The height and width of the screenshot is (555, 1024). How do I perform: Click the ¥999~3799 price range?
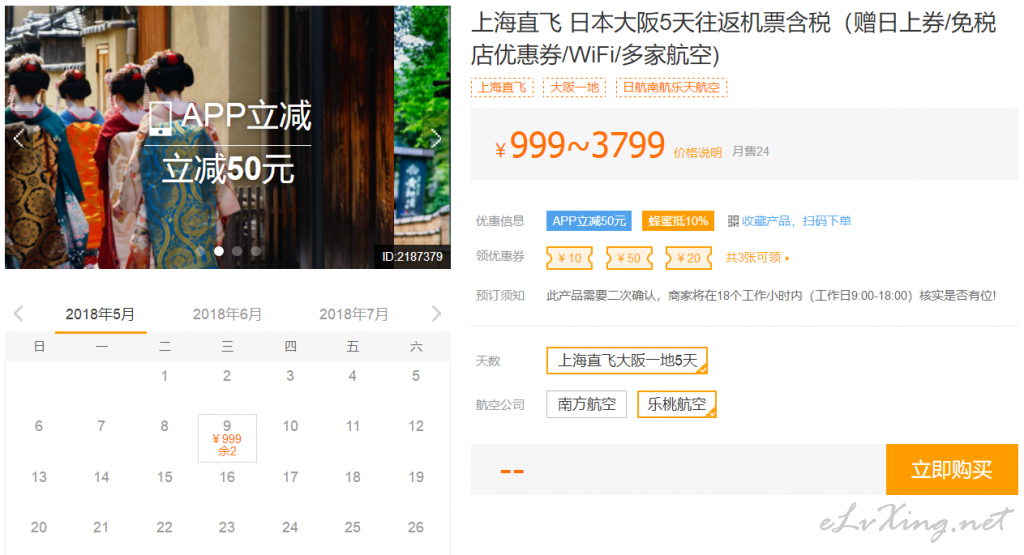pos(579,146)
